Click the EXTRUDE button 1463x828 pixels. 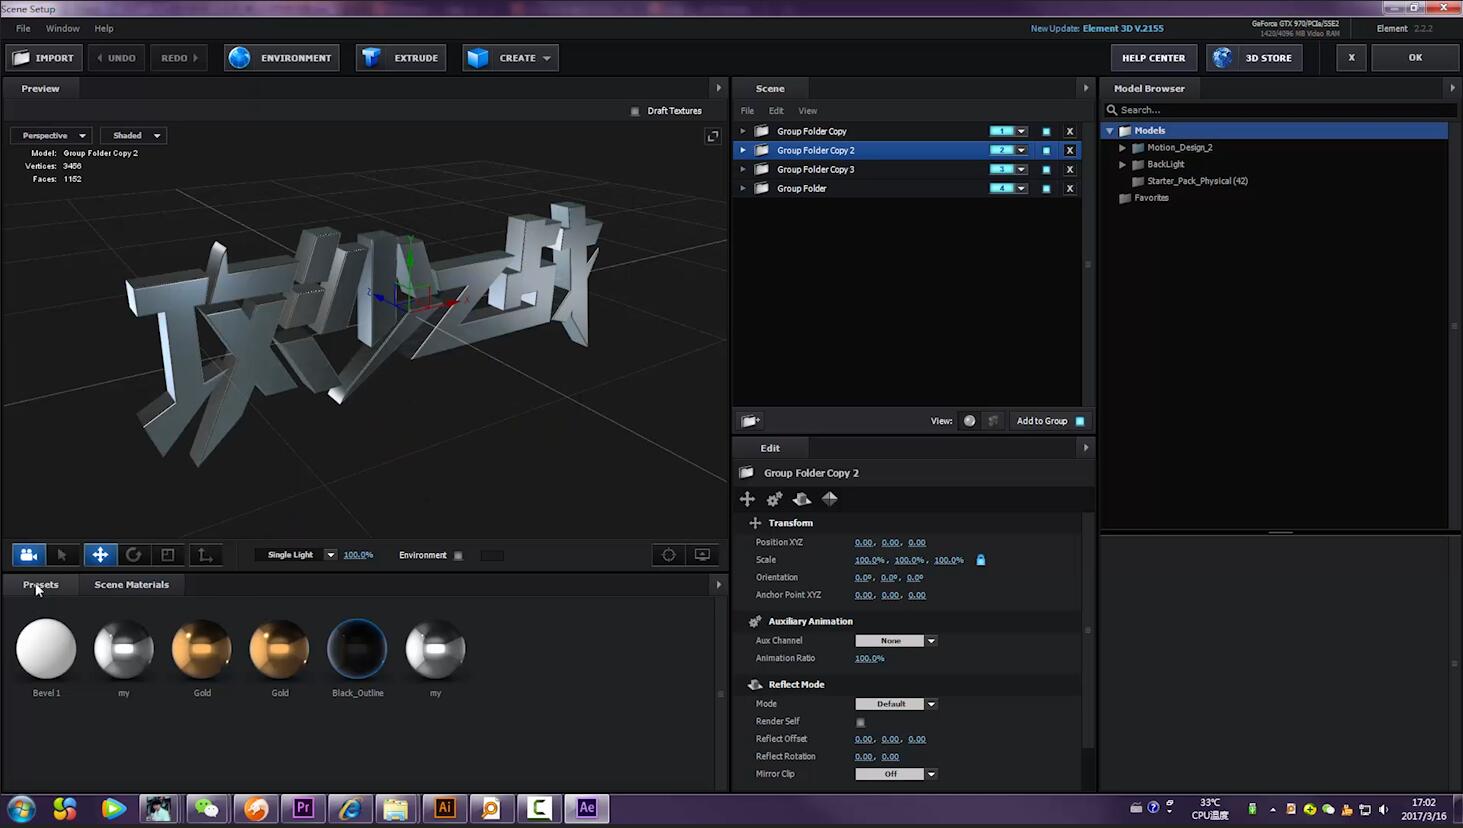tap(401, 58)
